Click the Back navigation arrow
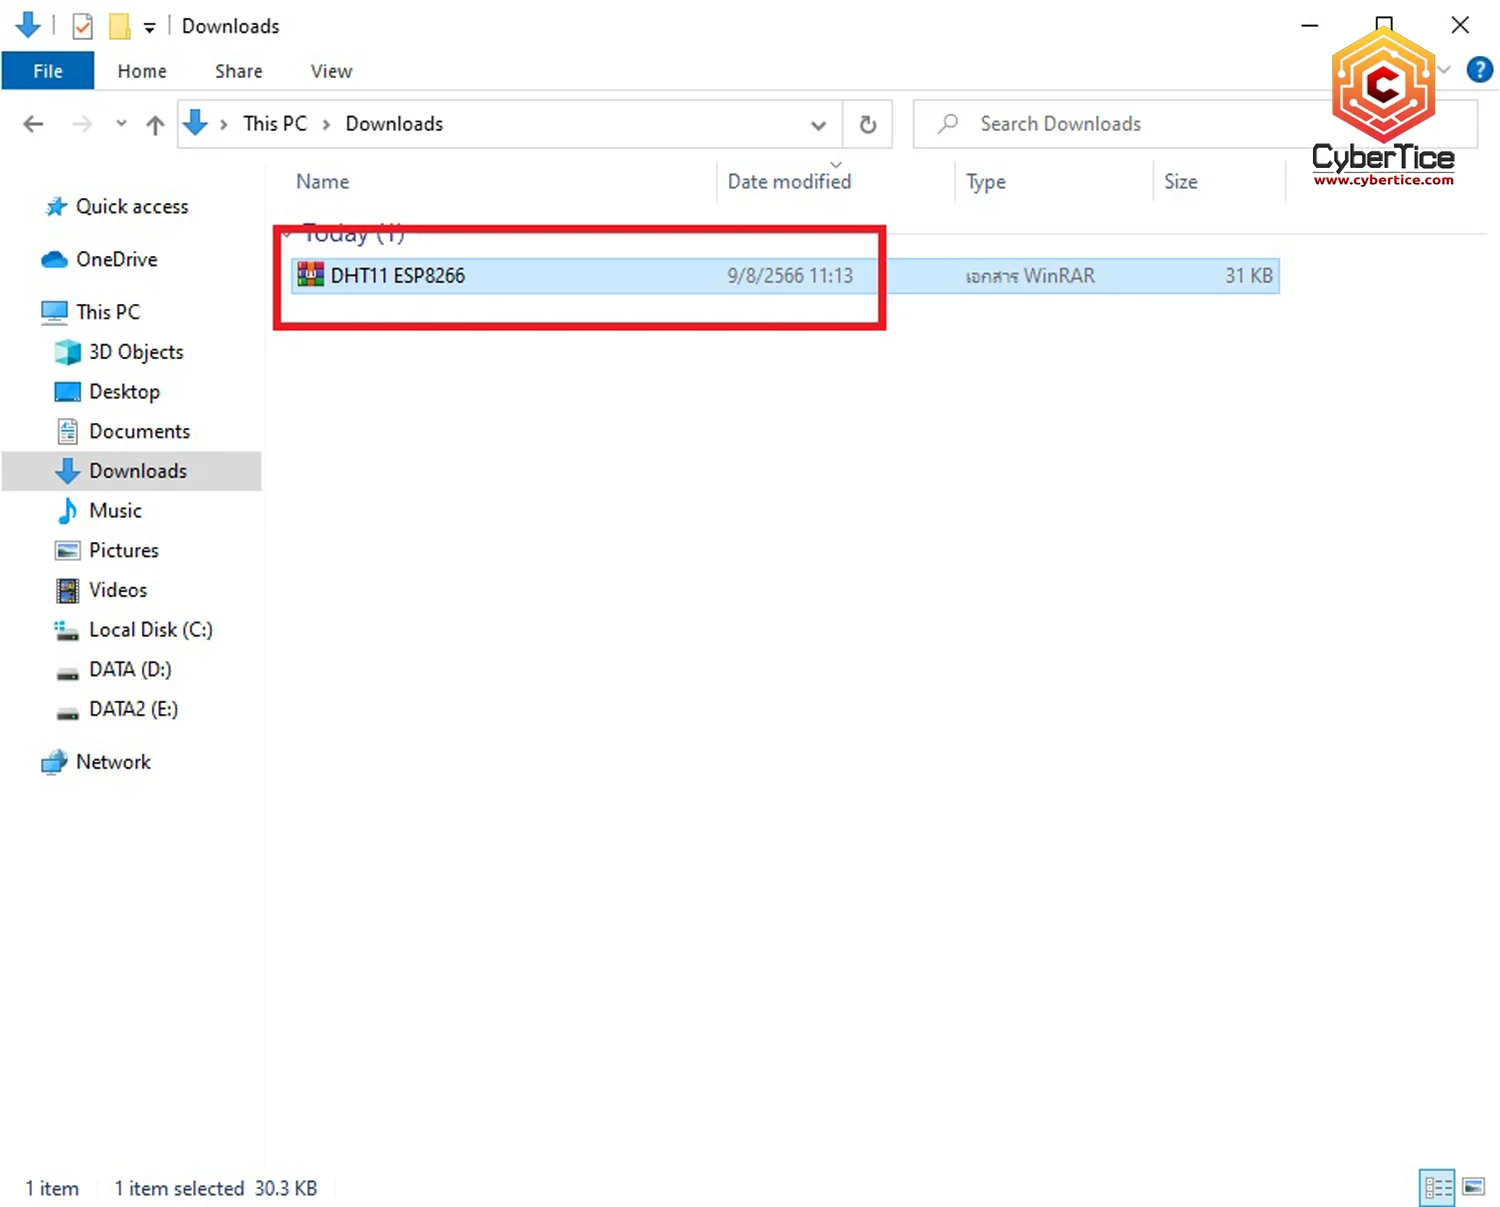Viewport: 1500px width, 1207px height. [x=33, y=124]
